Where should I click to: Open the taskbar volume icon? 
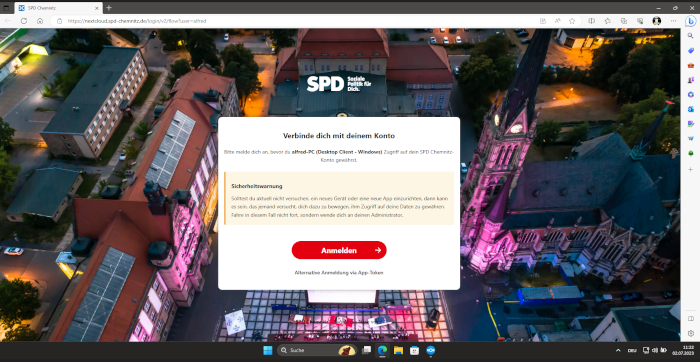pyautogui.click(x=655, y=350)
